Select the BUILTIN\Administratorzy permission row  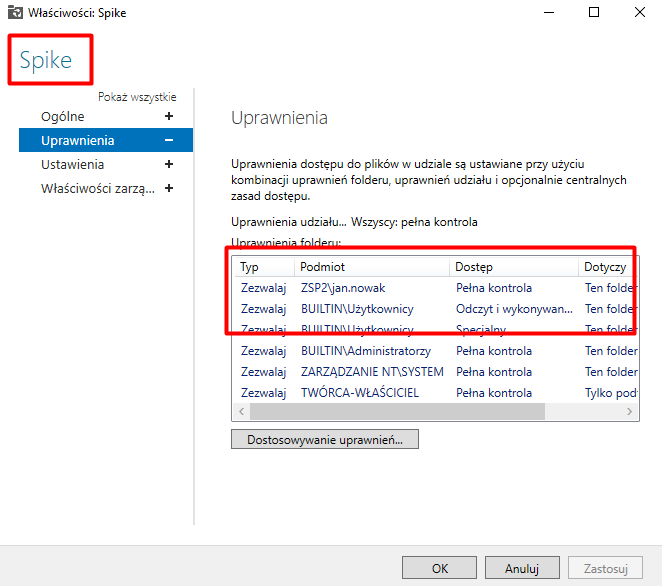[x=365, y=351]
